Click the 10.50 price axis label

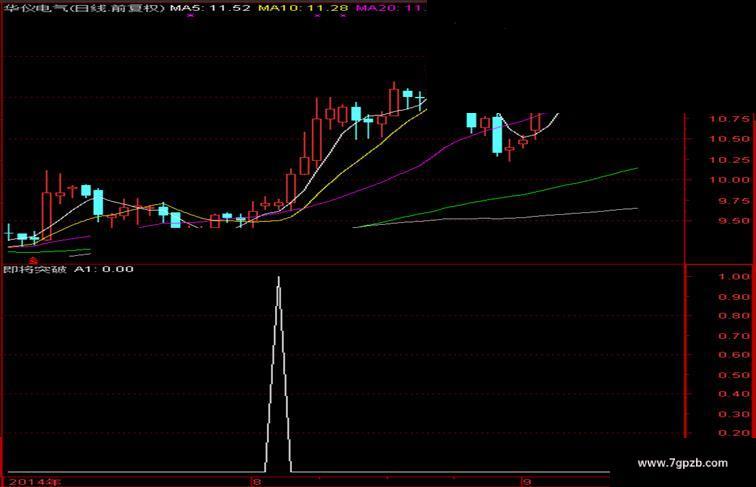pyautogui.click(x=729, y=139)
